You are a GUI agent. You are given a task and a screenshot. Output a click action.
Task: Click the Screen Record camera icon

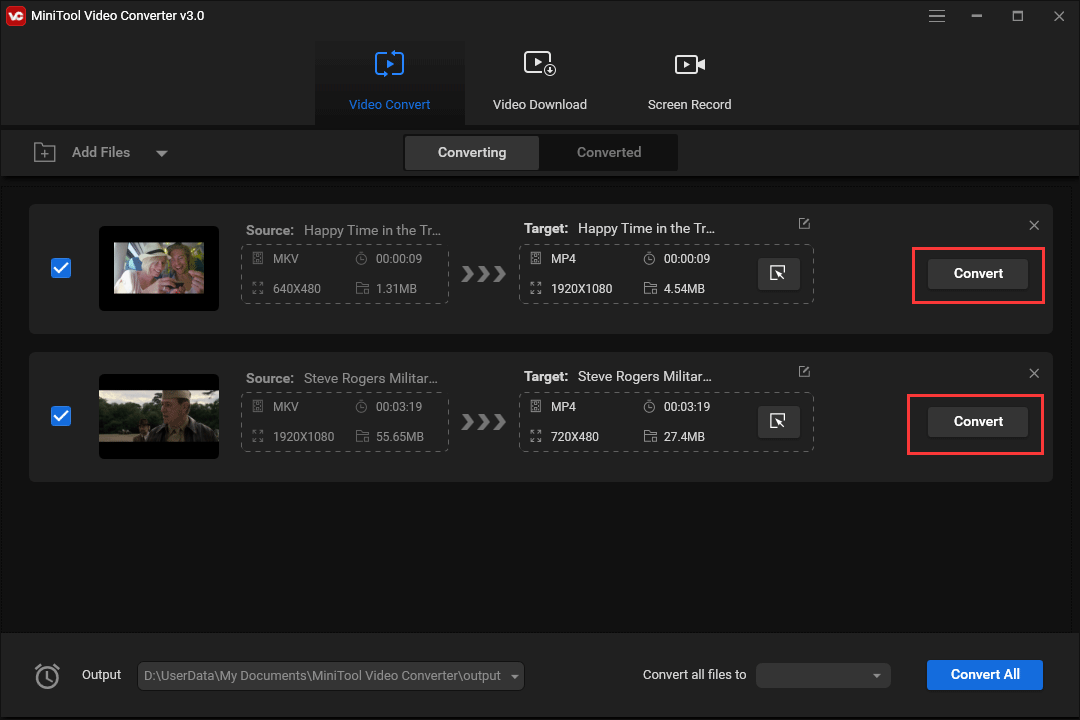[689, 64]
